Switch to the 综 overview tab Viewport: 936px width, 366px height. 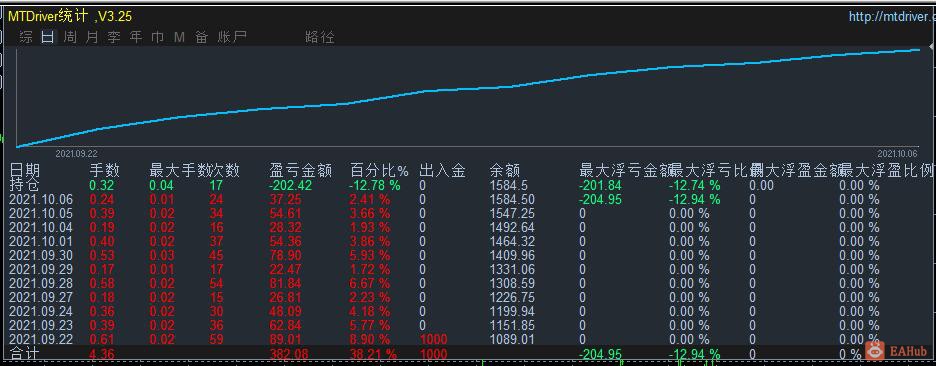tap(26, 37)
